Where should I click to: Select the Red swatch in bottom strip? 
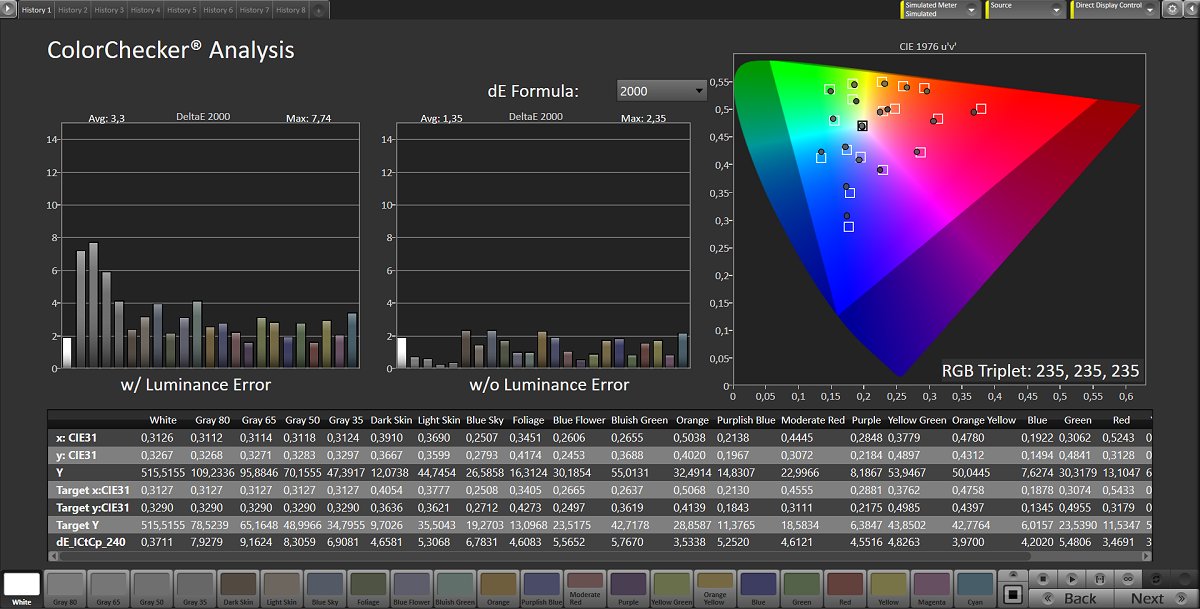tap(844, 588)
